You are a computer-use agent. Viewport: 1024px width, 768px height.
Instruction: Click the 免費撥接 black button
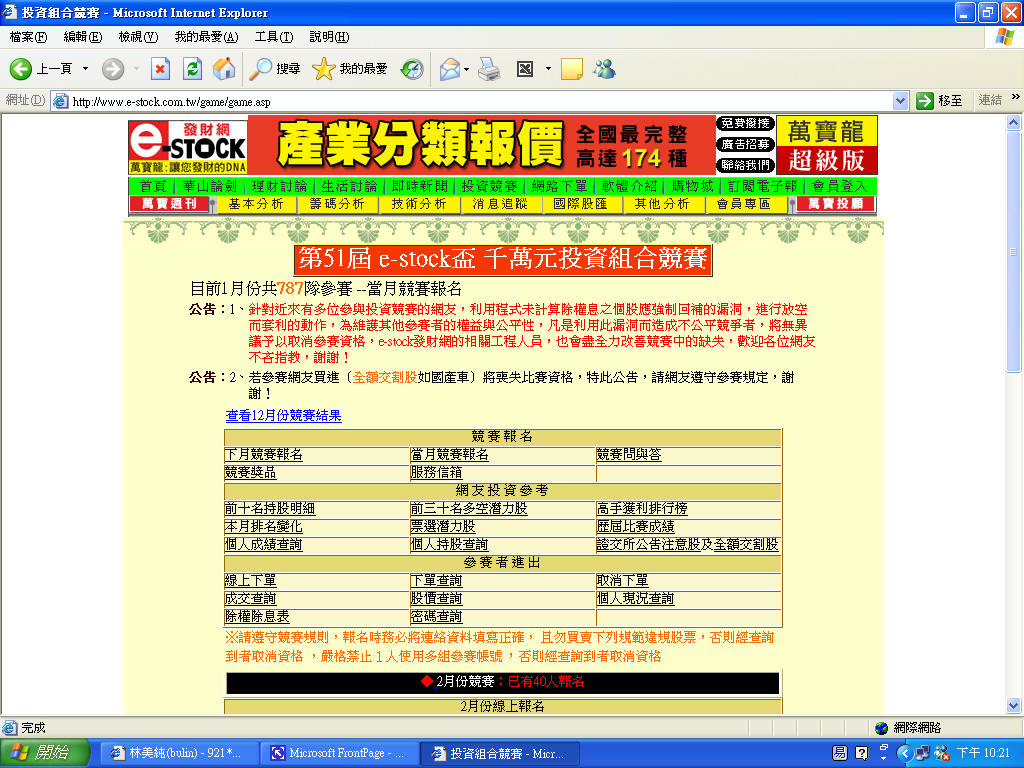point(745,124)
